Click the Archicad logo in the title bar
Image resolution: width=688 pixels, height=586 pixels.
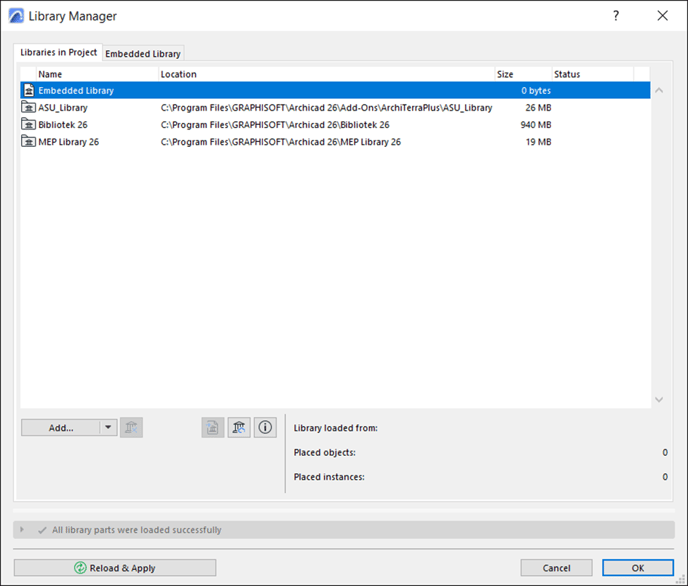[x=16, y=16]
